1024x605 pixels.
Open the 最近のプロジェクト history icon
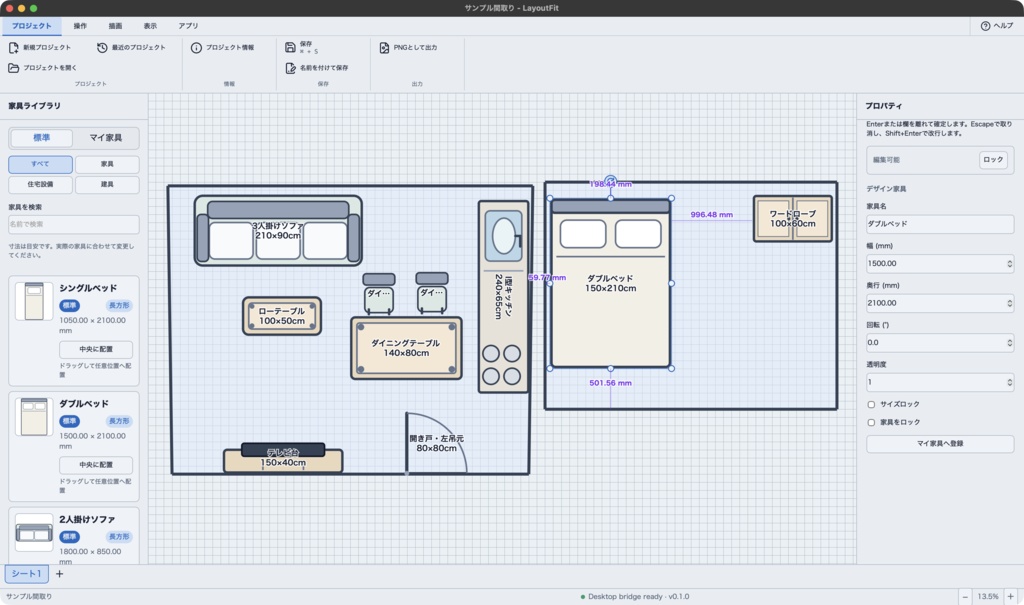point(102,48)
